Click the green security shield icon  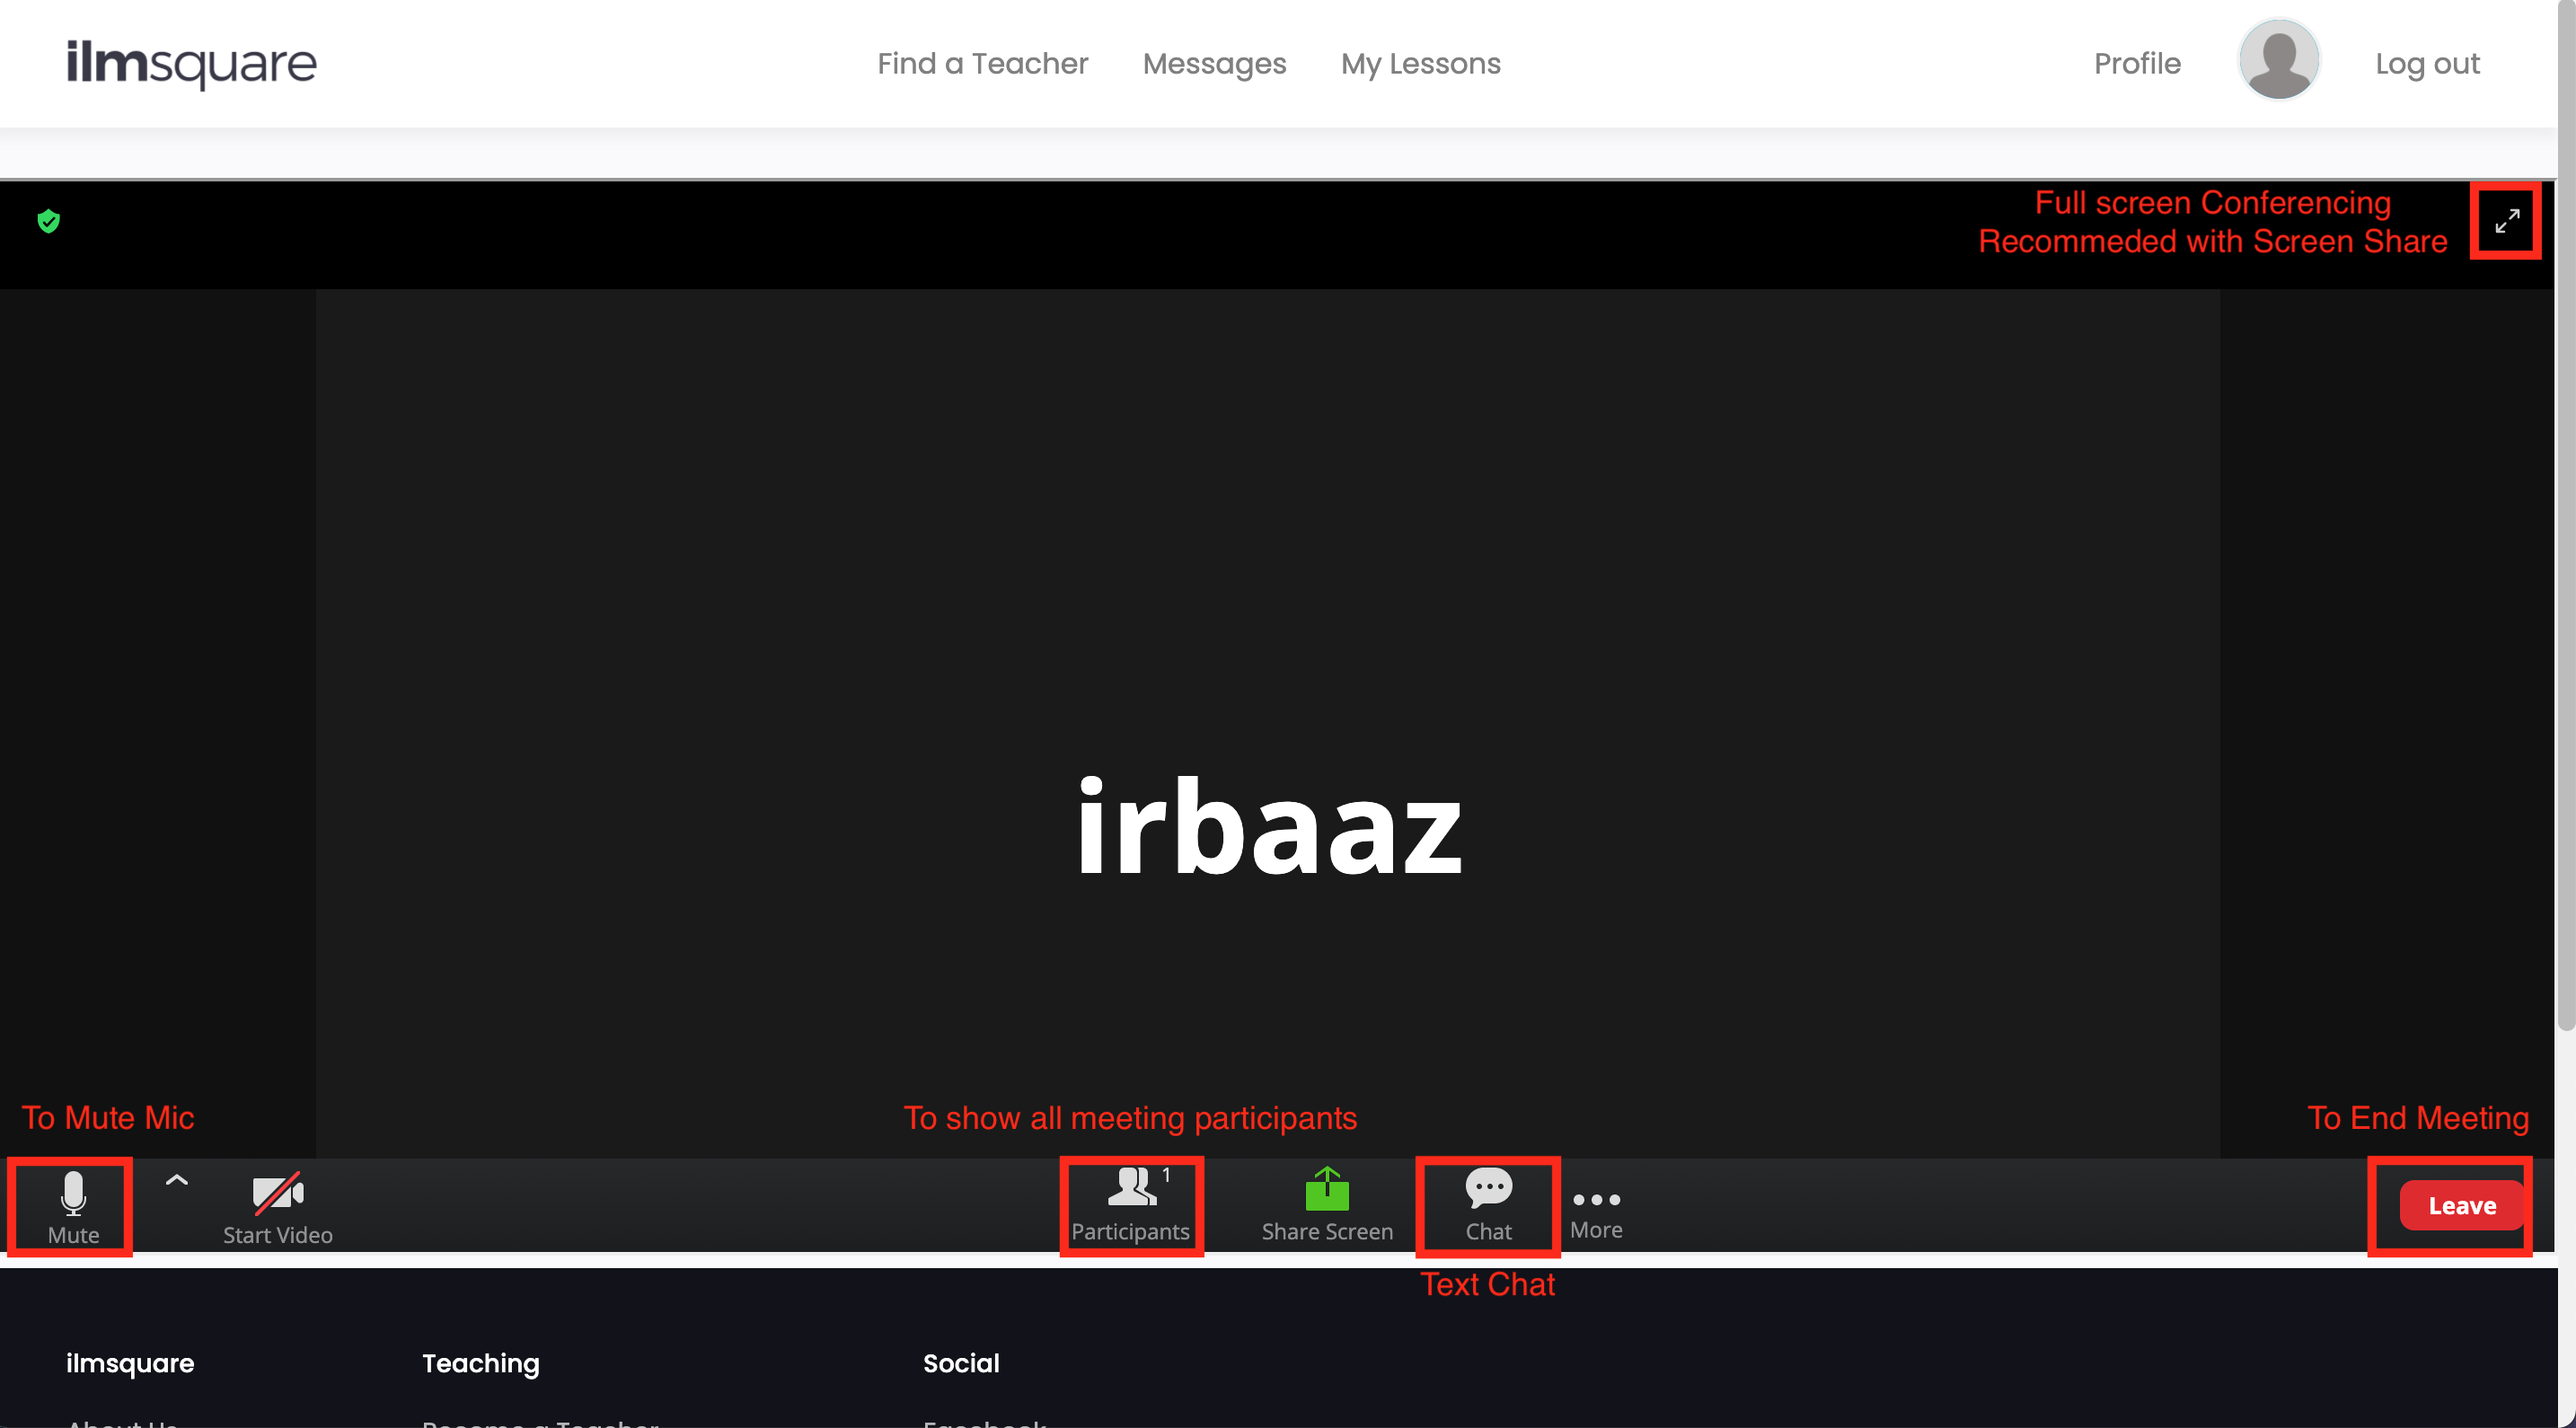[x=48, y=221]
